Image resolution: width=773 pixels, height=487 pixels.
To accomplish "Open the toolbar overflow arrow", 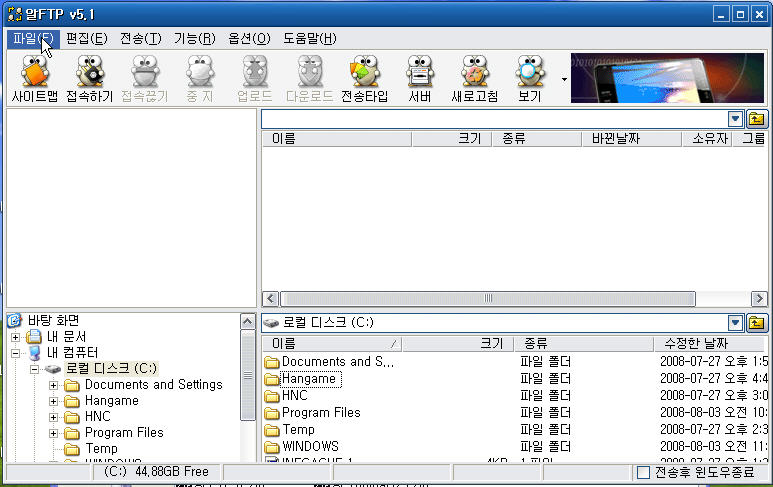I will click(564, 79).
